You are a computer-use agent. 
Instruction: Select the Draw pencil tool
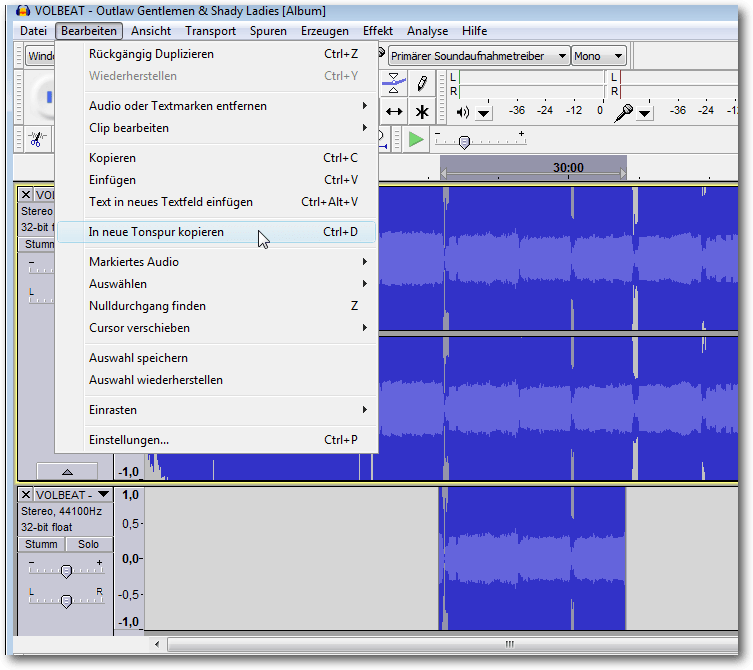(x=422, y=84)
